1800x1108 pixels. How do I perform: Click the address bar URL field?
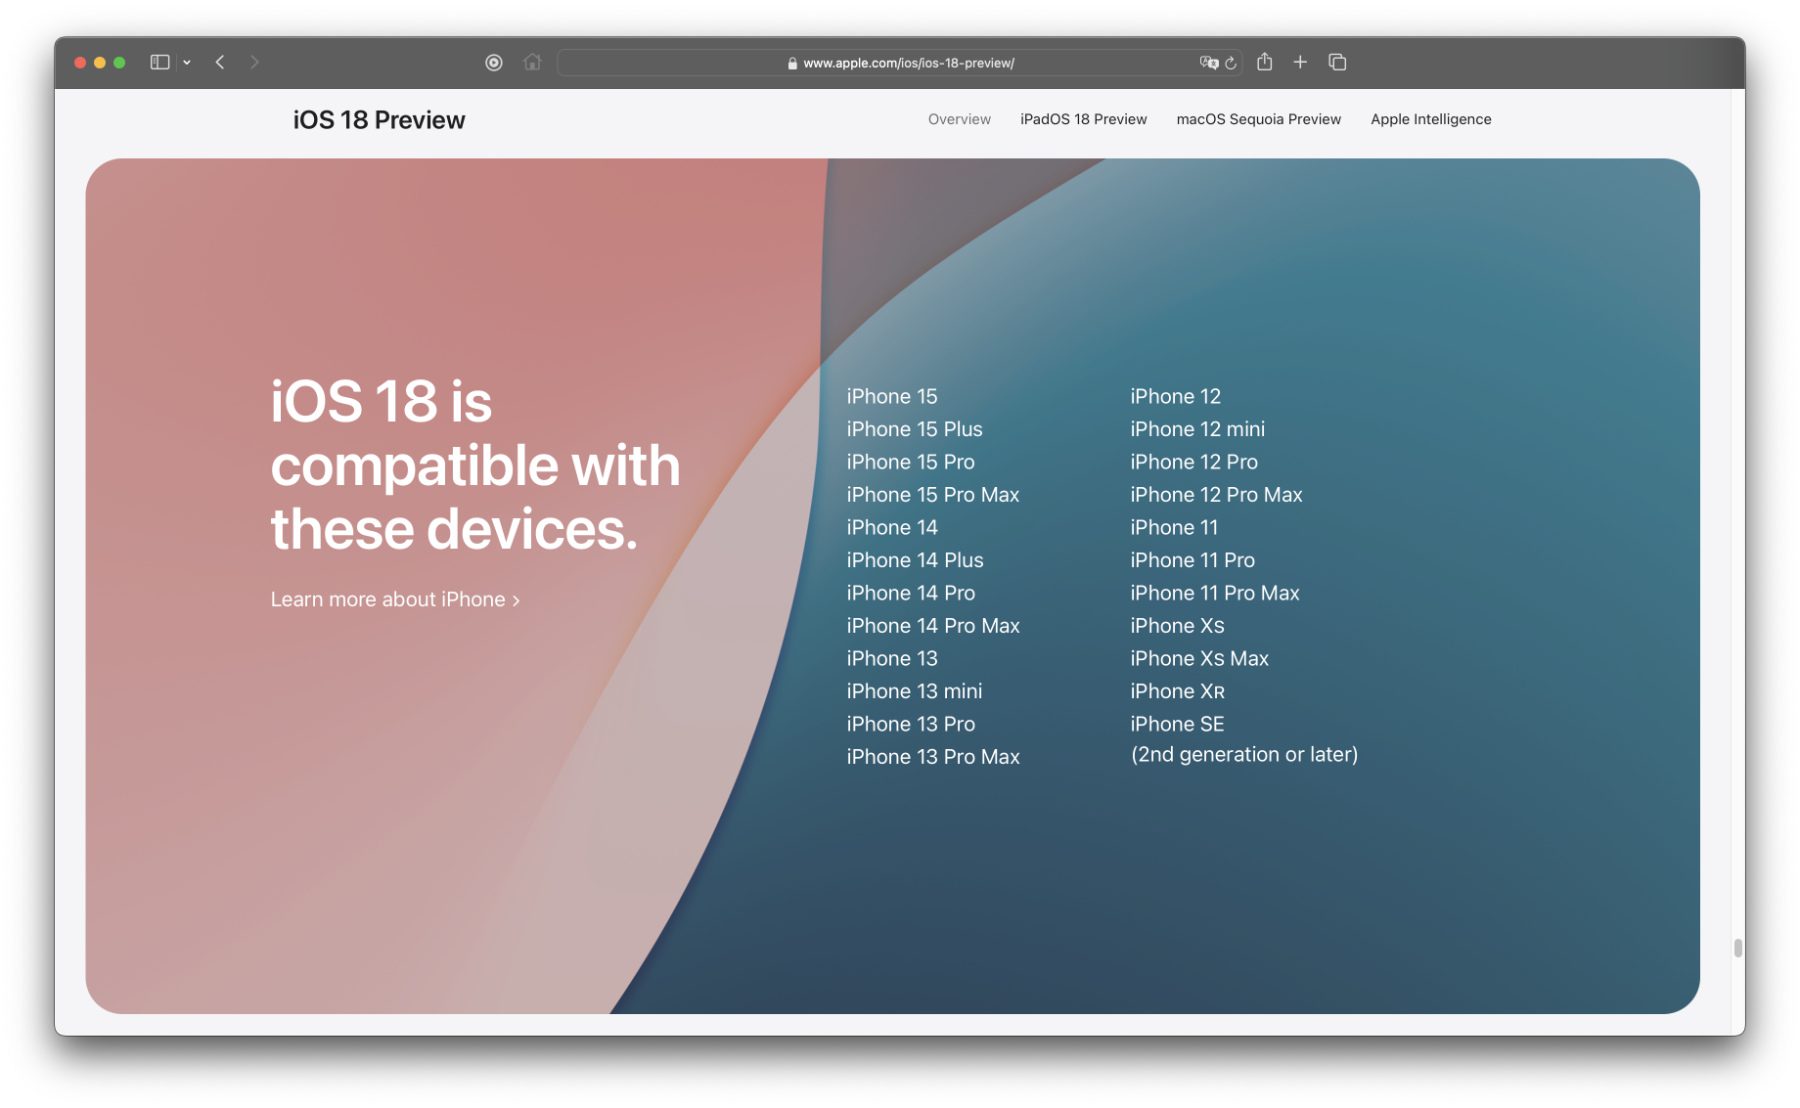900,63
